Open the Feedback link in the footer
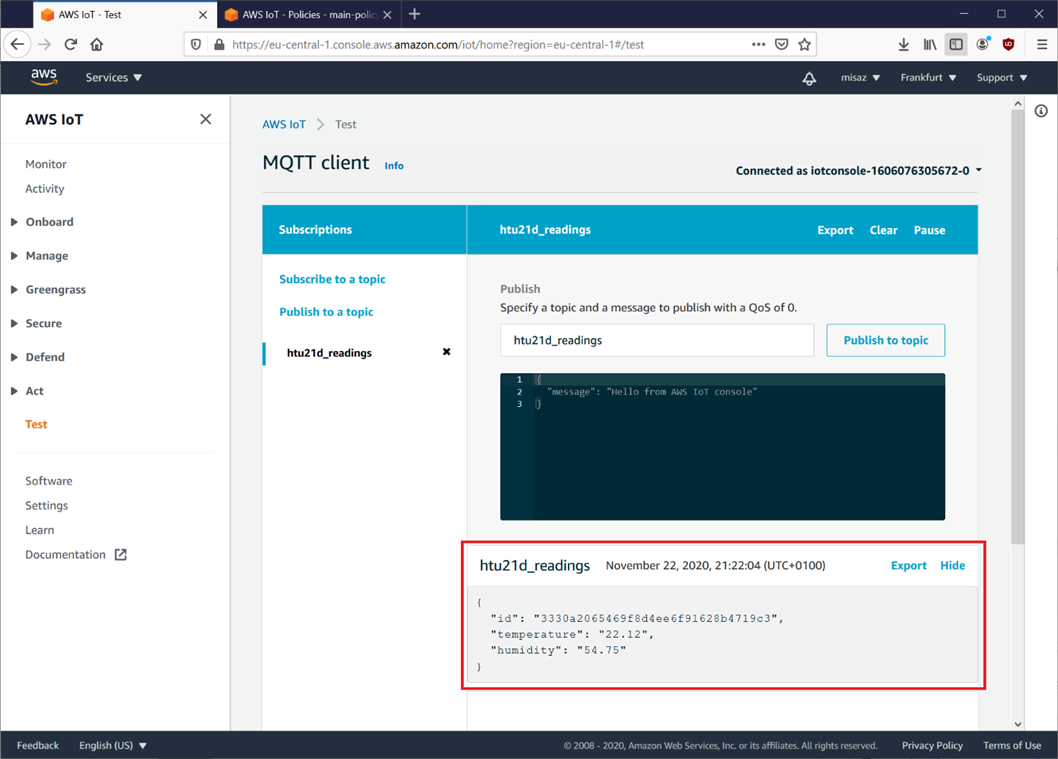Viewport: 1058px width, 759px height. [x=38, y=746]
